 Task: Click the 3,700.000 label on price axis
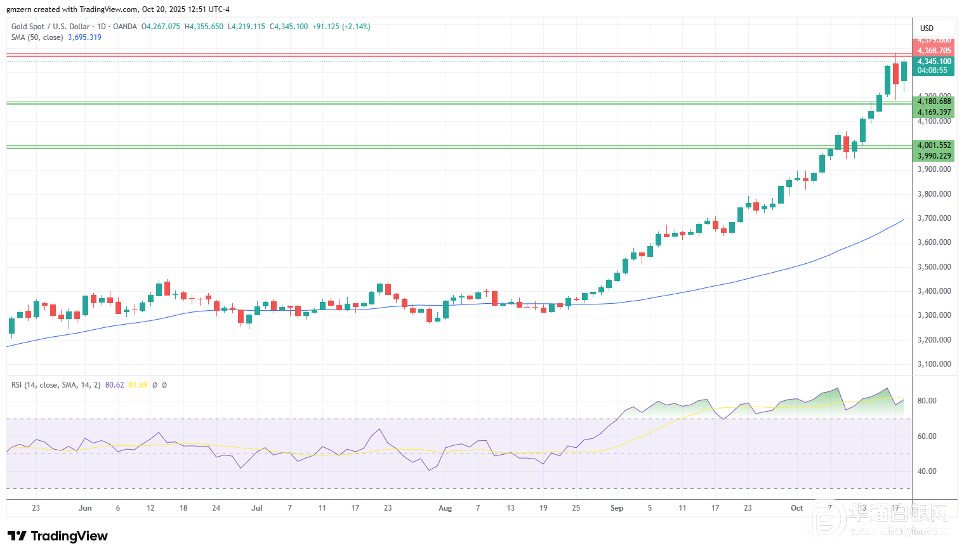(x=934, y=218)
